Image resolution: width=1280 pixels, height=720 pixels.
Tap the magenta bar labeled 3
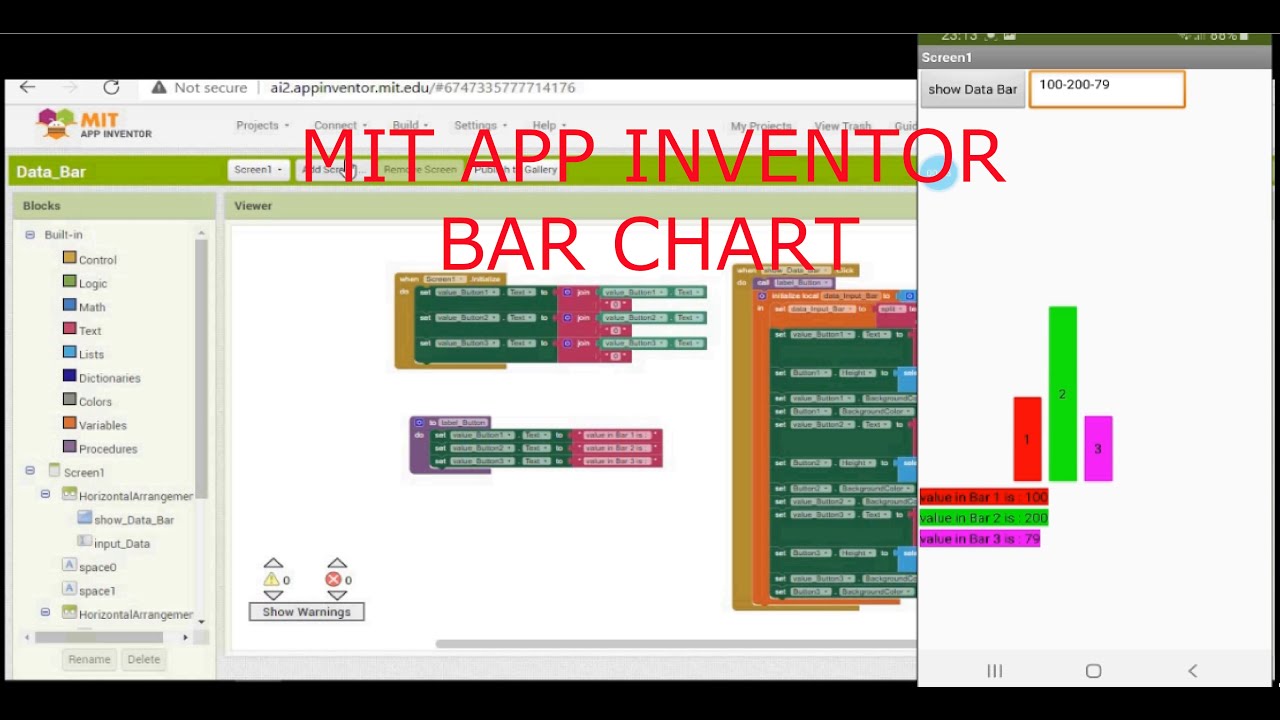click(x=1098, y=449)
